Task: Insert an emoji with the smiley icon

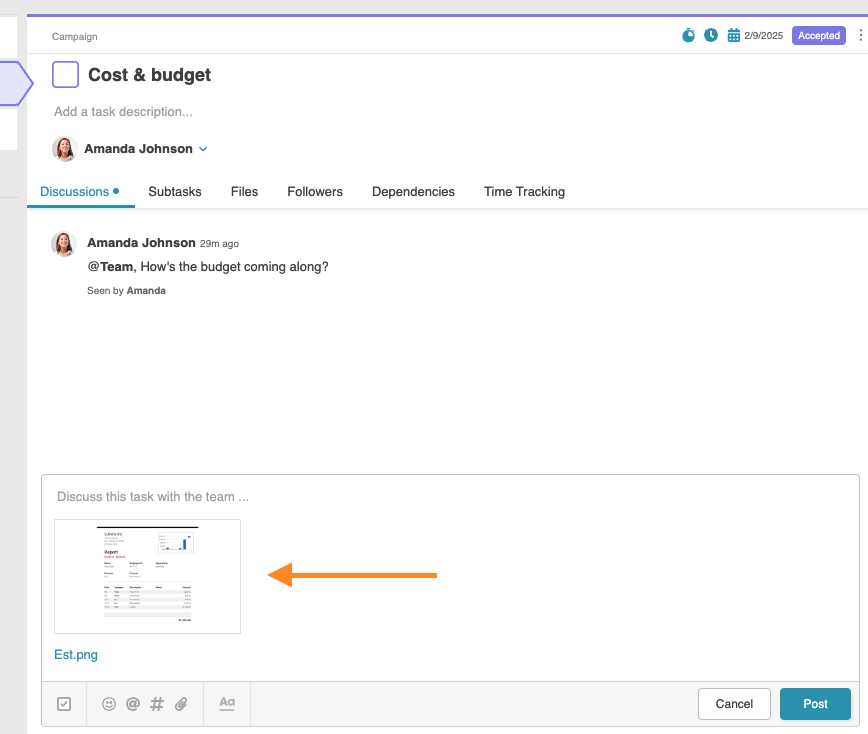Action: click(109, 704)
